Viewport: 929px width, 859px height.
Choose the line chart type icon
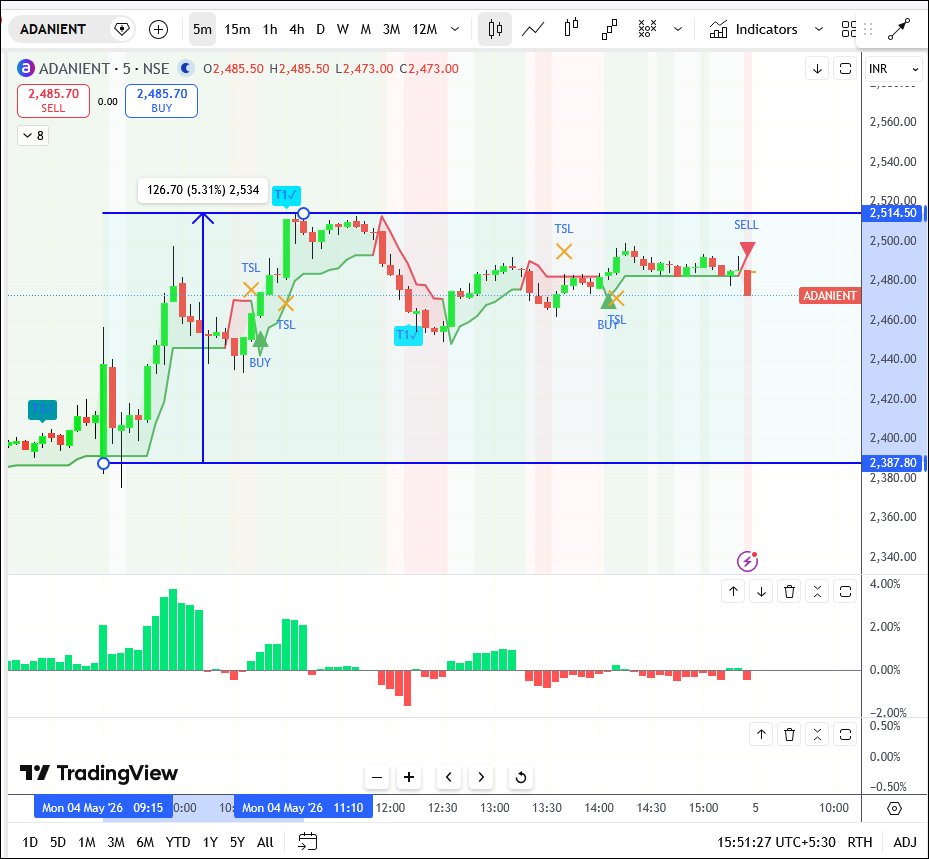pyautogui.click(x=533, y=29)
